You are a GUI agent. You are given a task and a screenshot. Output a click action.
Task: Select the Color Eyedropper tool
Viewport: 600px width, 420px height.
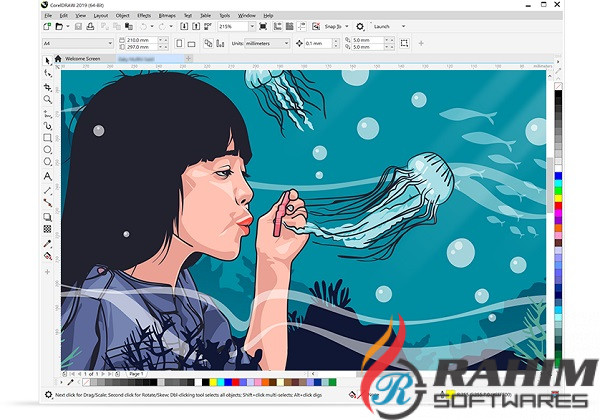coord(47,243)
